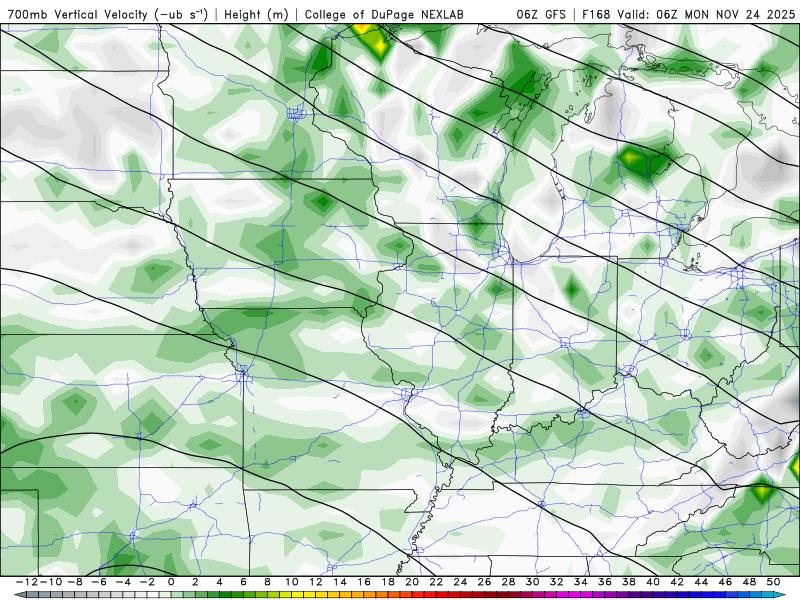800x600 pixels.
Task: Click the "College of DuPage NEXLAB" header text
Action: (384, 14)
